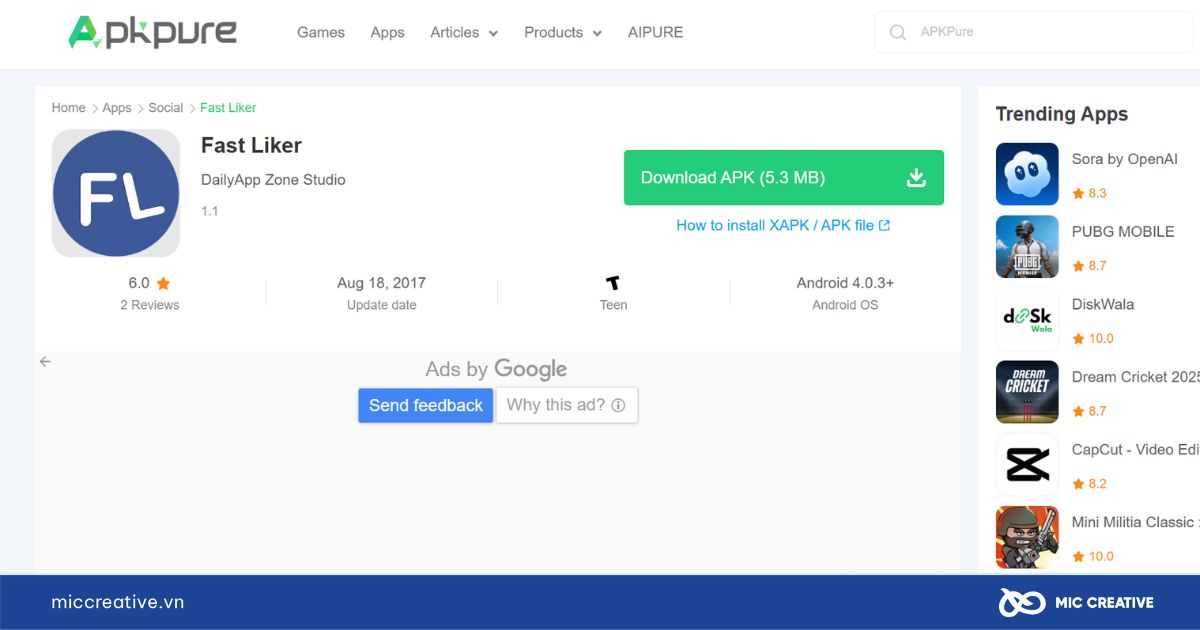Click the Dream Cricket 2025 app icon
Image resolution: width=1200 pixels, height=630 pixels.
(x=1027, y=391)
